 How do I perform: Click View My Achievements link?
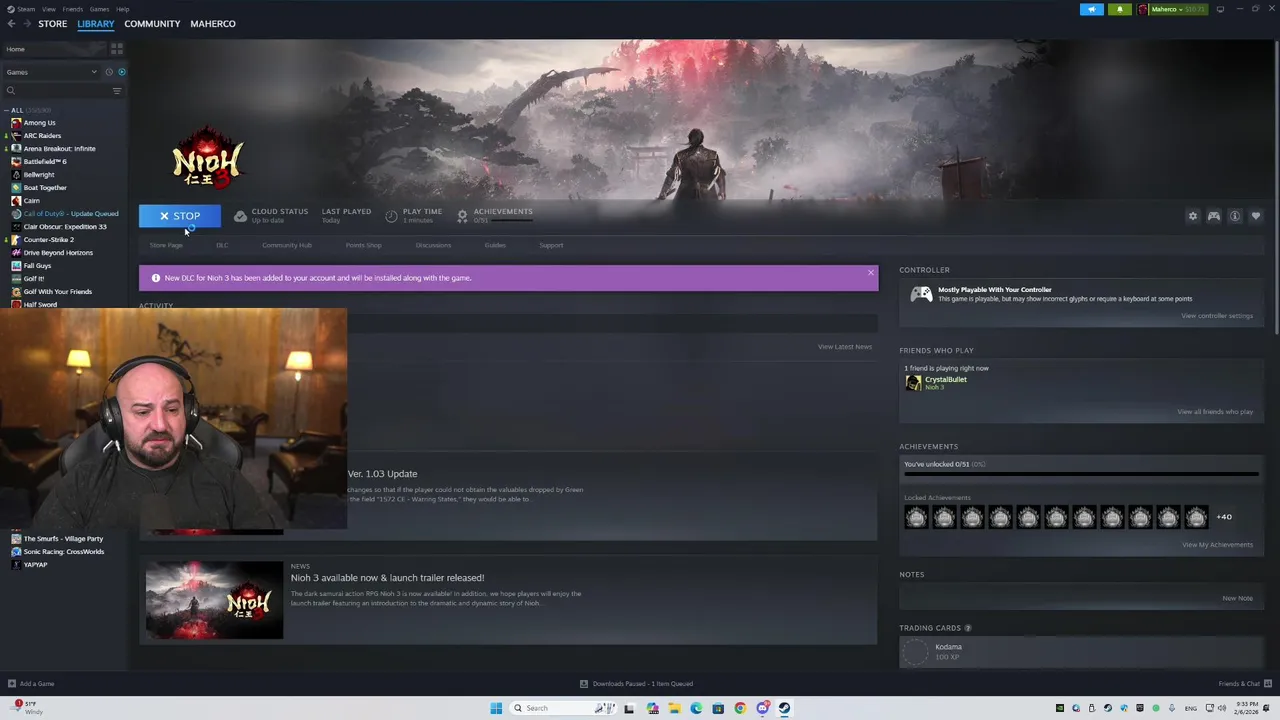coord(1217,545)
